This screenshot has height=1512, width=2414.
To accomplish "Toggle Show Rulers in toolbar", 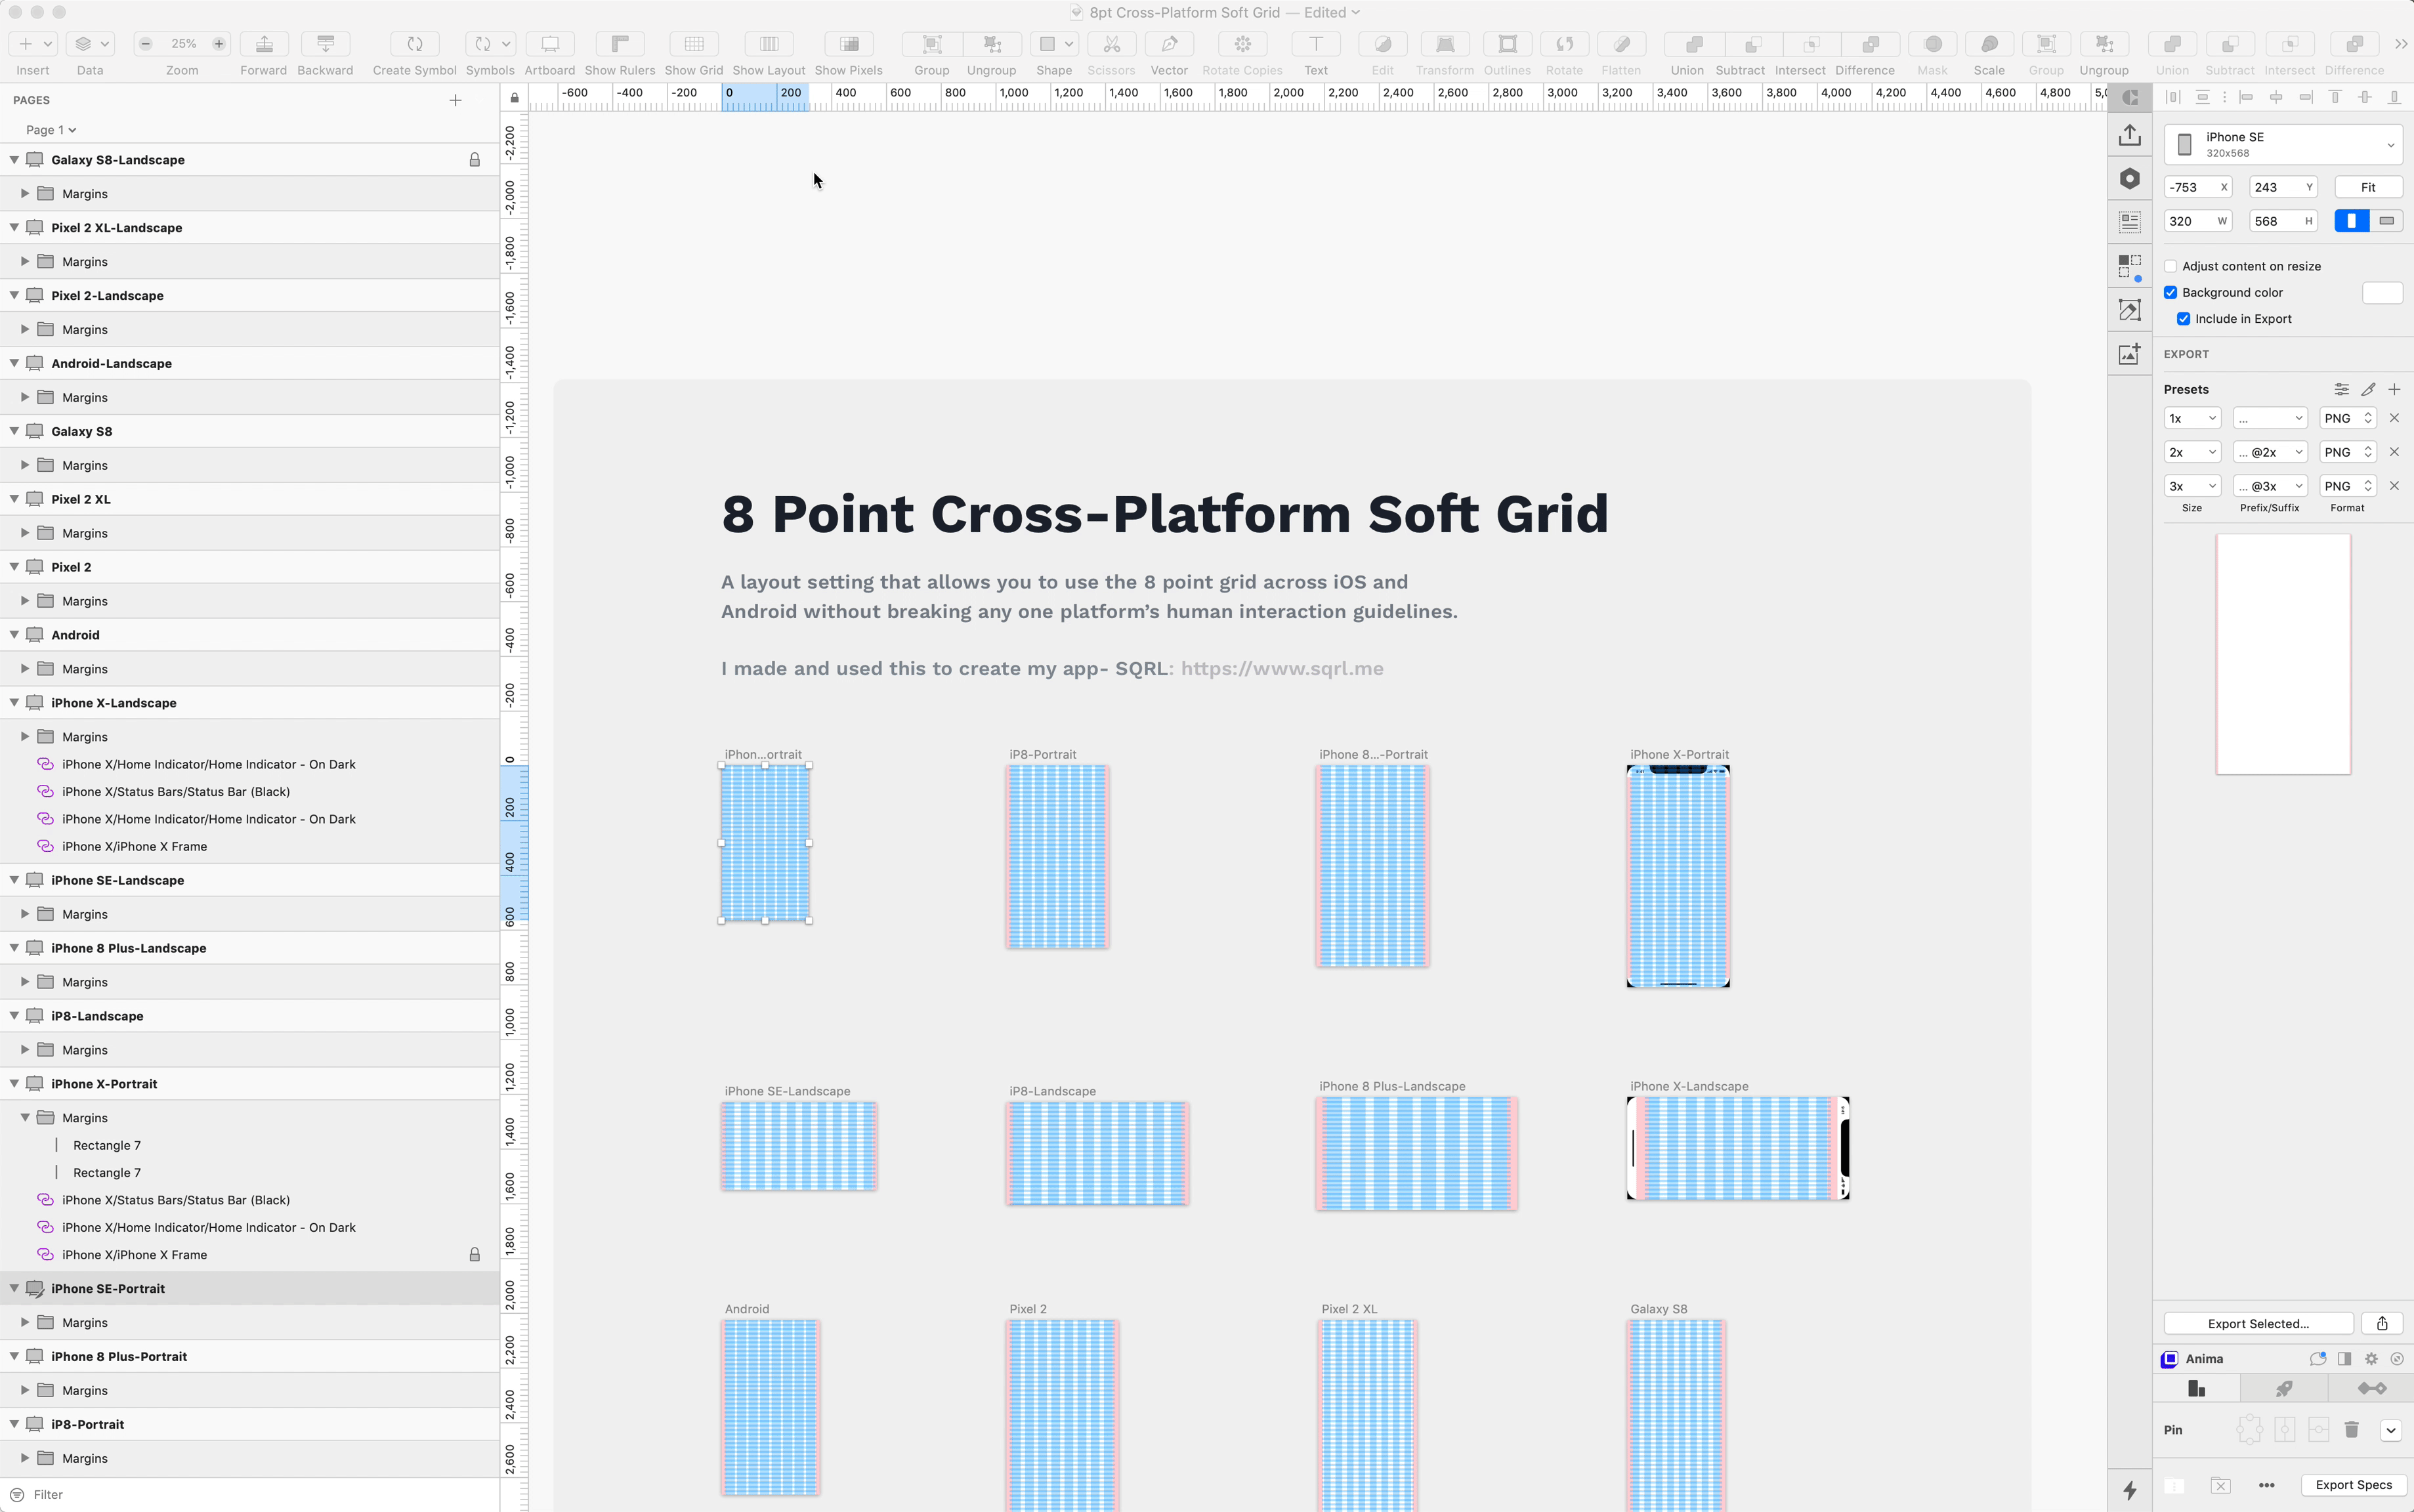I will tap(620, 44).
